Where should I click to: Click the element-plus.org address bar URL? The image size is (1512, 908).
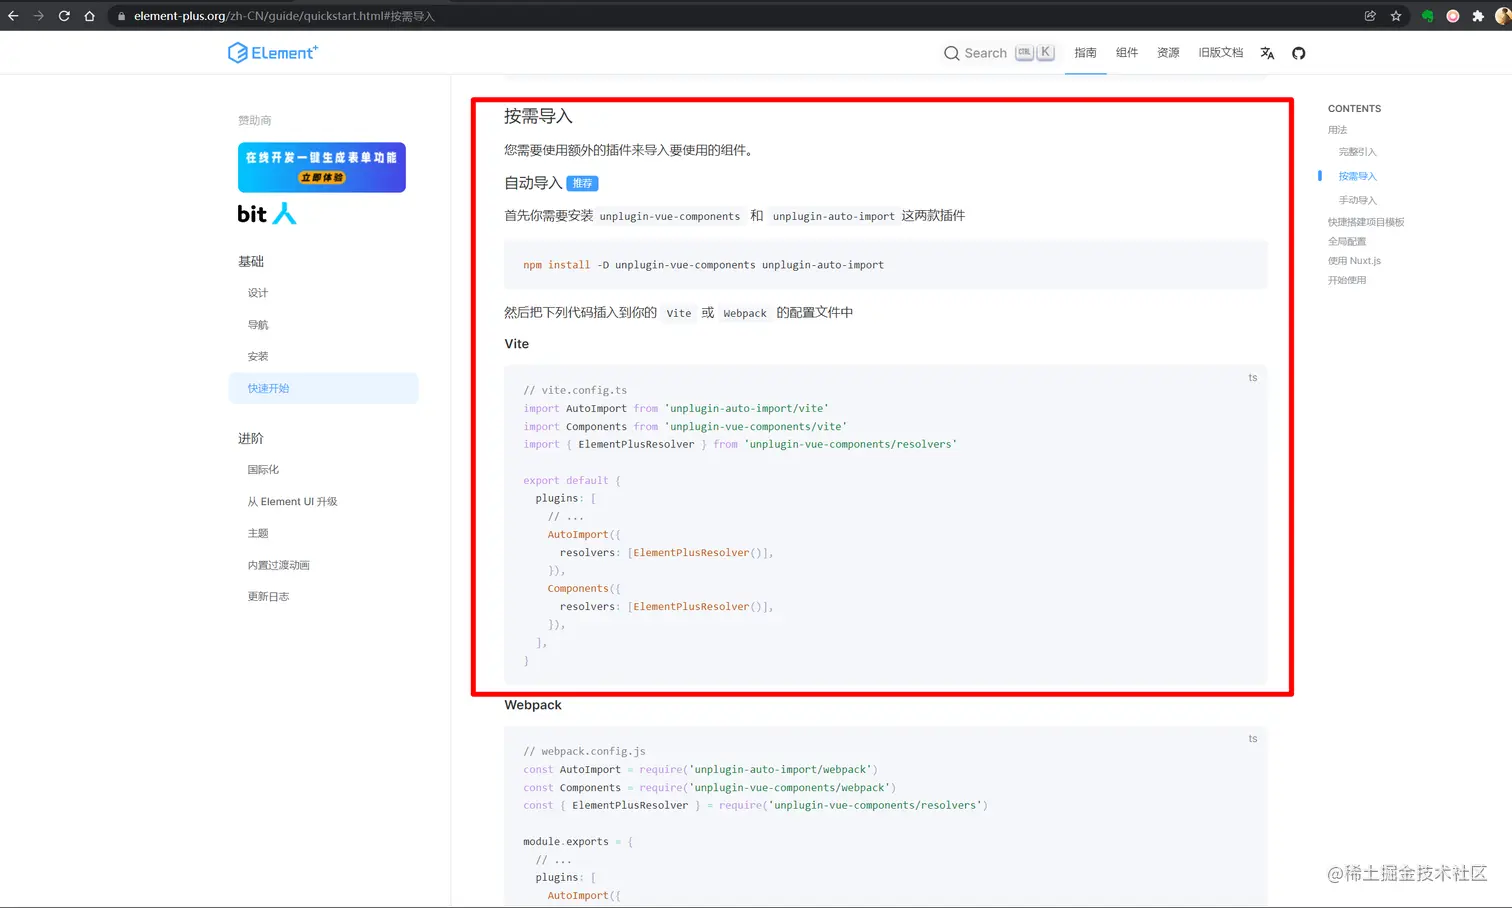tap(284, 16)
